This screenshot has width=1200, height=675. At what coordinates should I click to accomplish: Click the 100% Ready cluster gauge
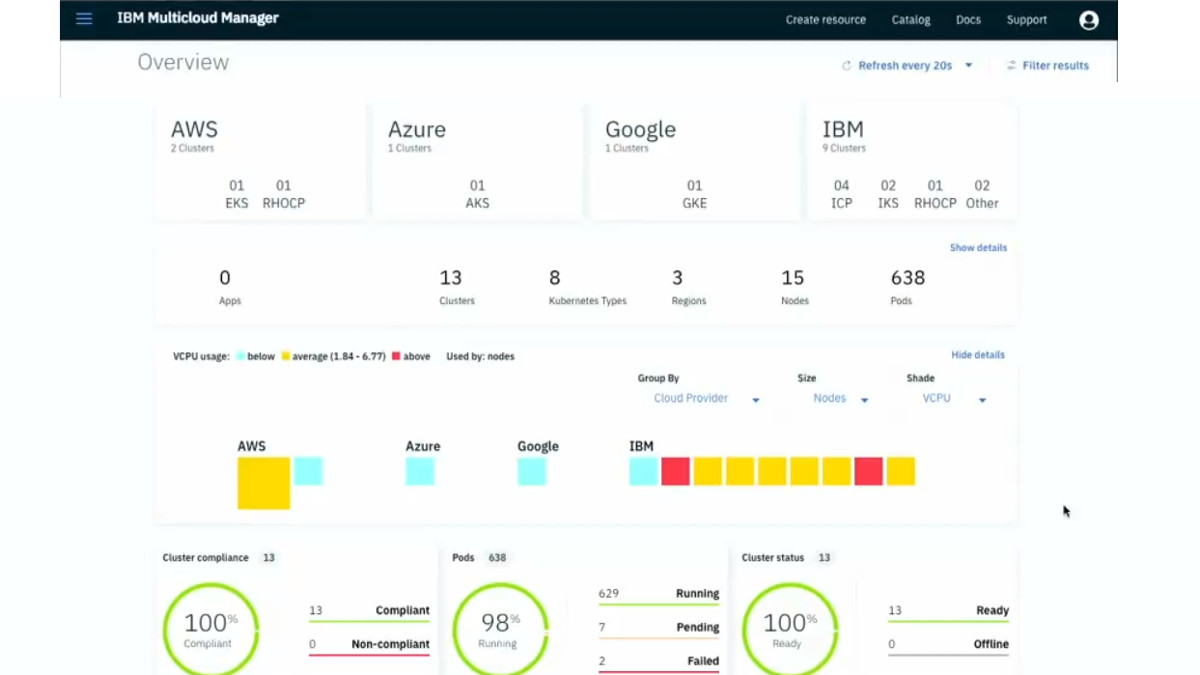(x=789, y=629)
